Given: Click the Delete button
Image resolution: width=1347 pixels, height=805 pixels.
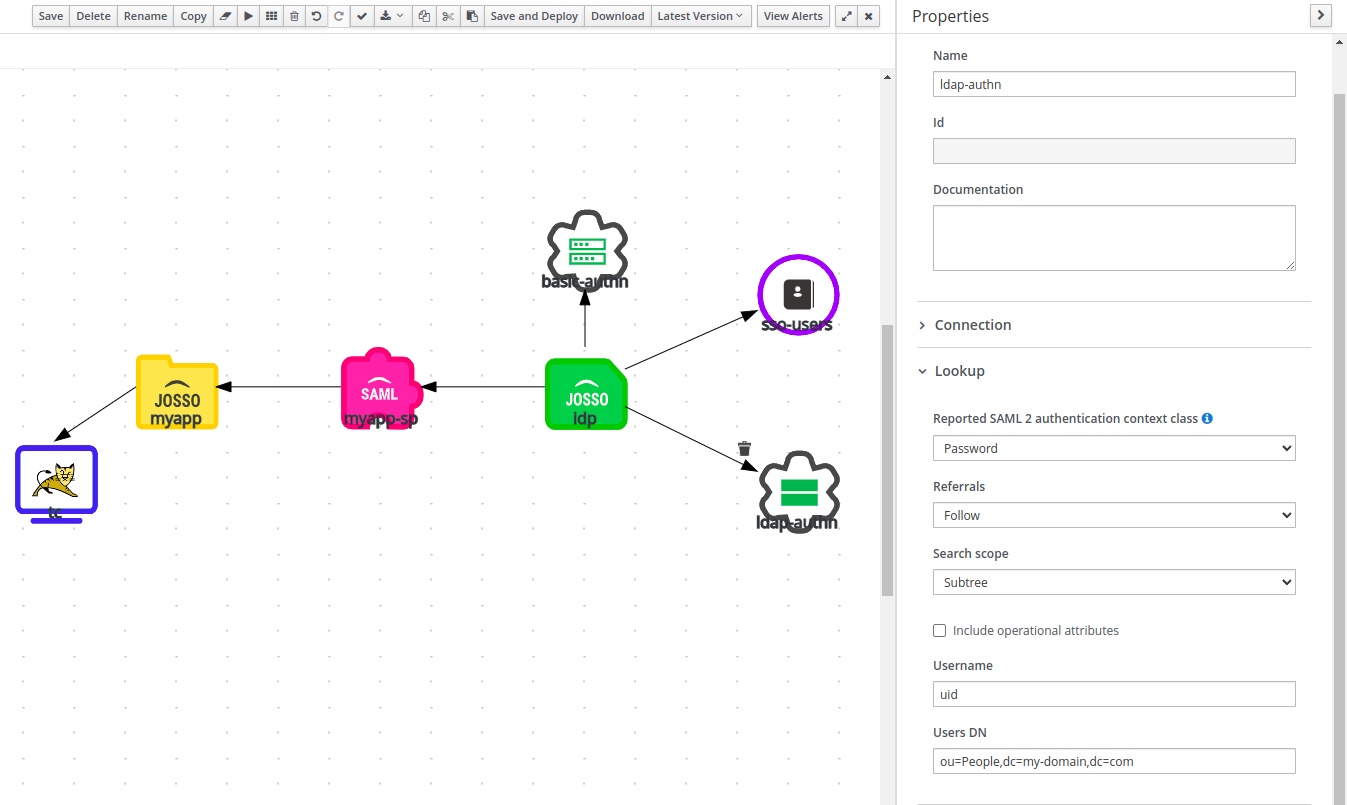Looking at the screenshot, I should coord(94,16).
